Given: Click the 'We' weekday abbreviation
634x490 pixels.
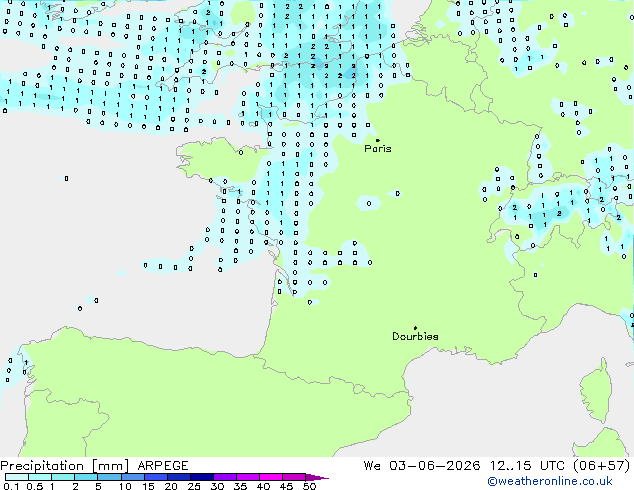Looking at the screenshot, I should click(x=372, y=466).
